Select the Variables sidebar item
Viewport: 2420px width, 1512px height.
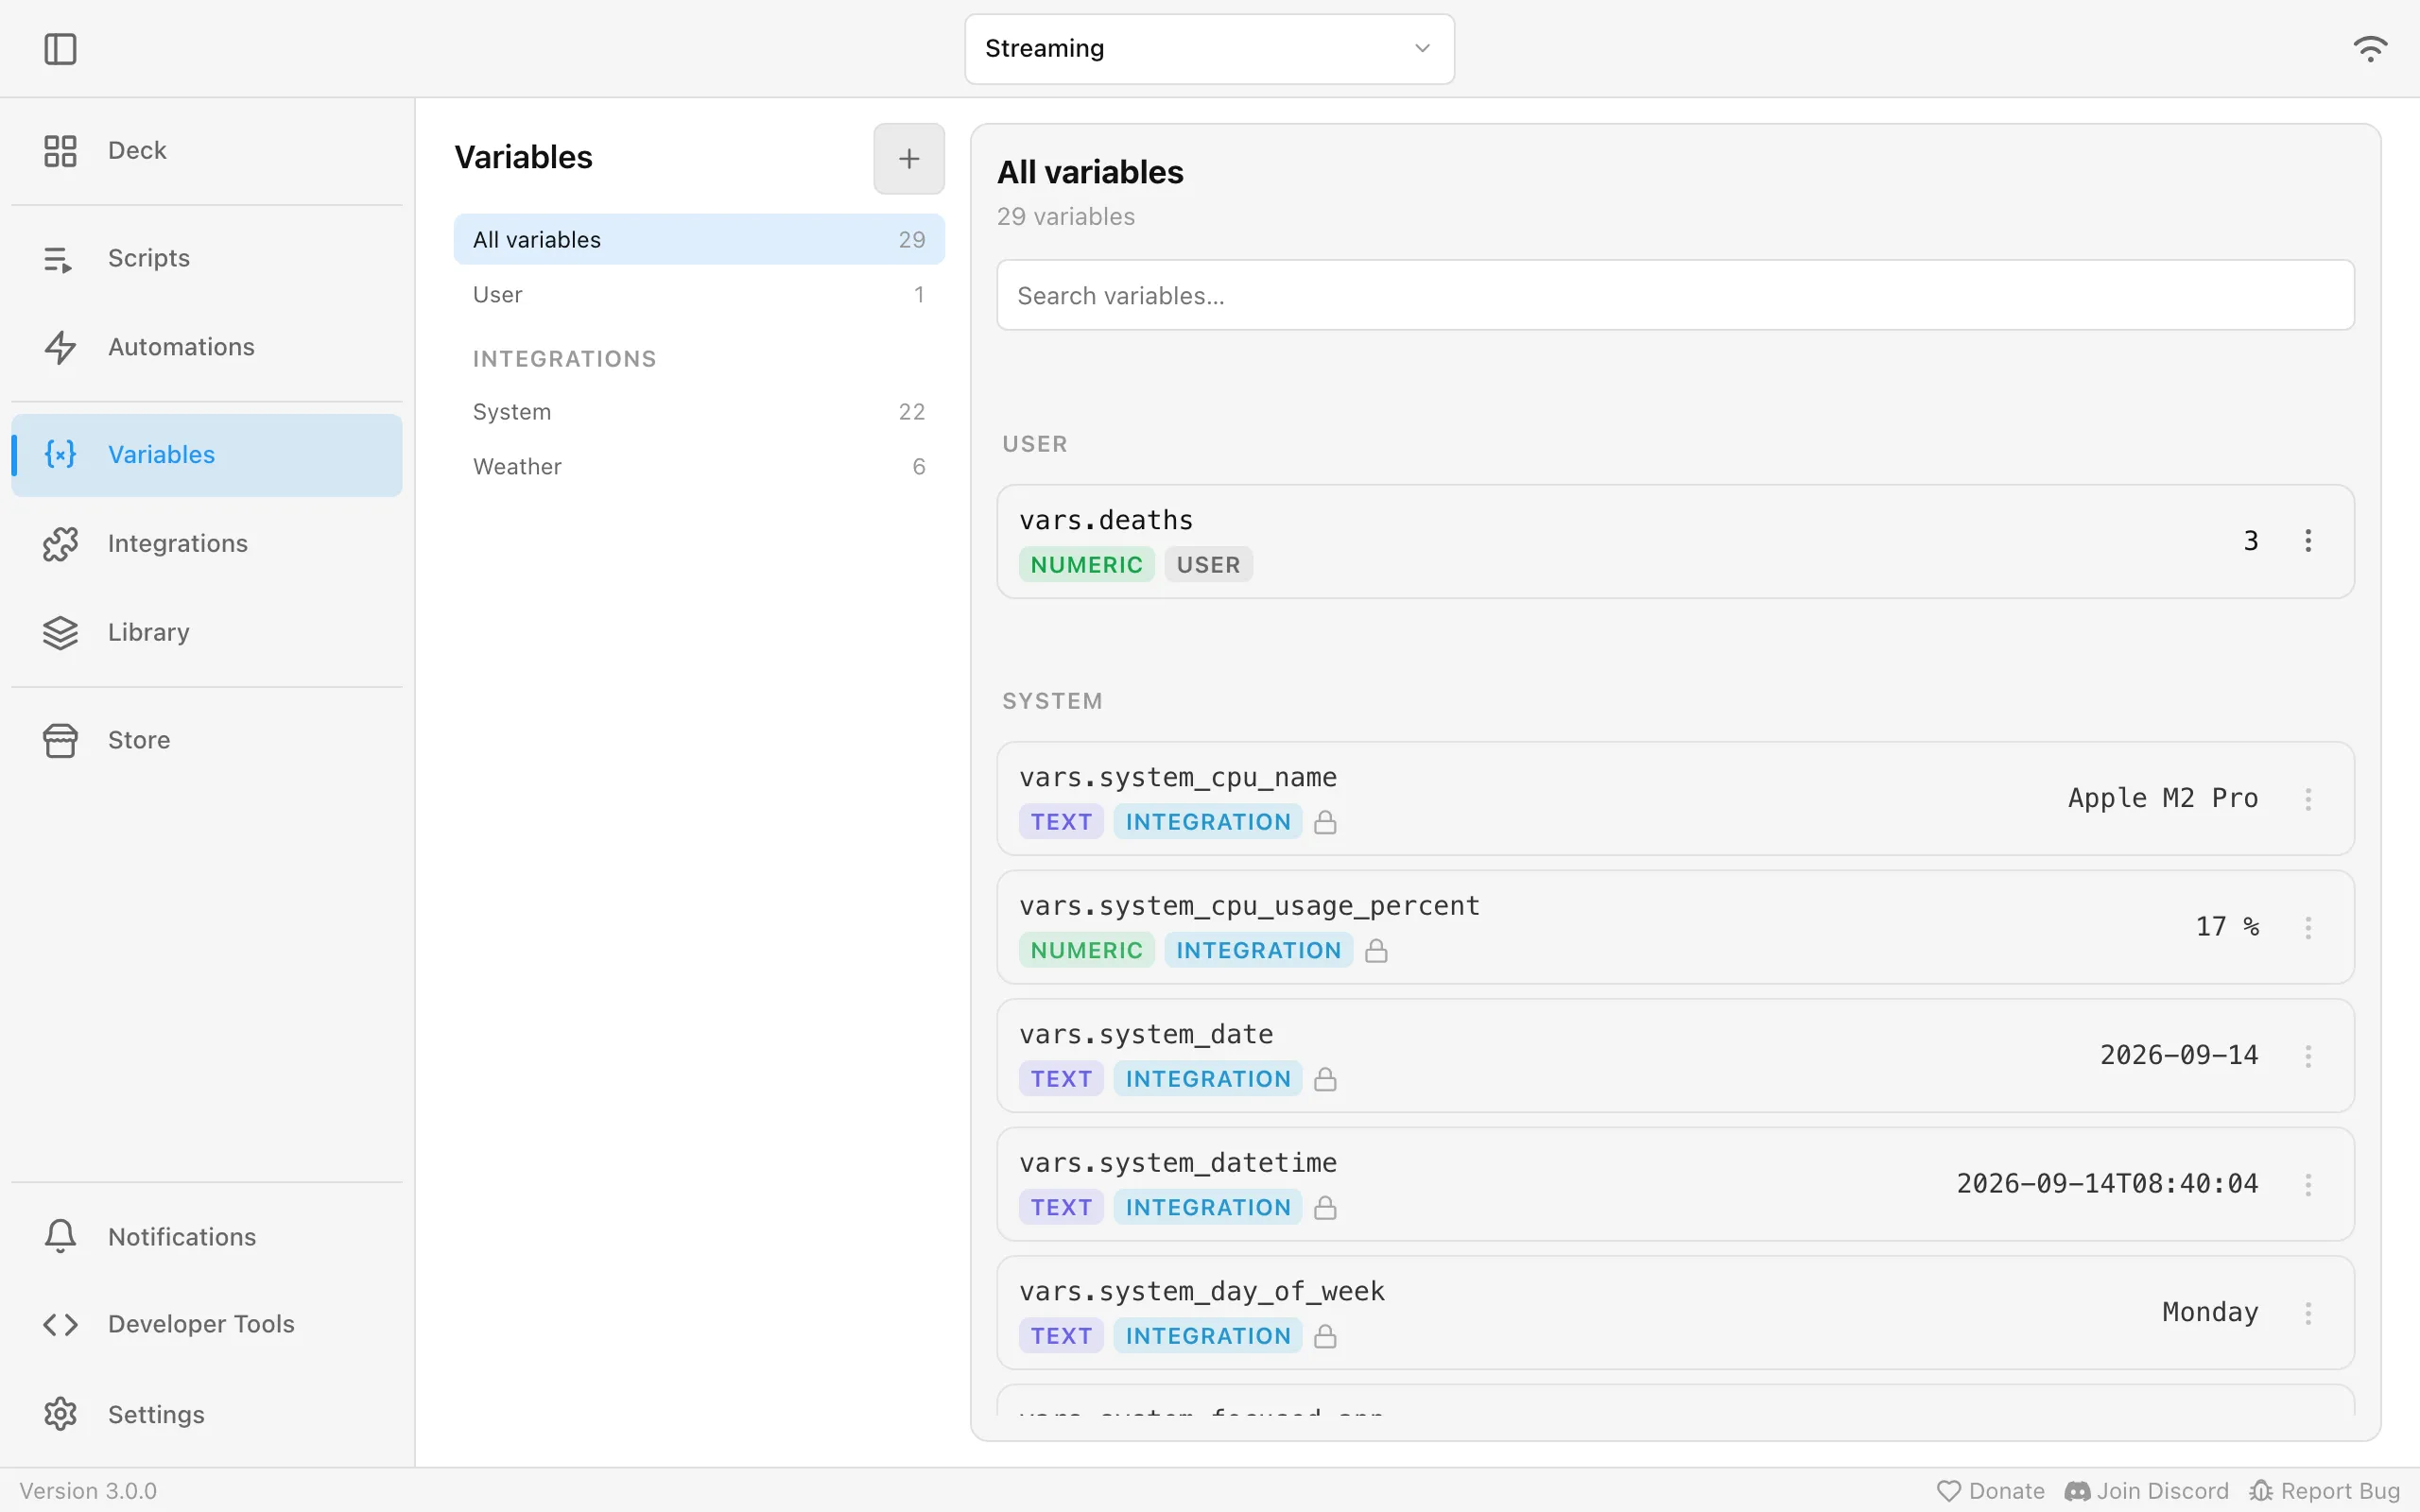click(207, 455)
